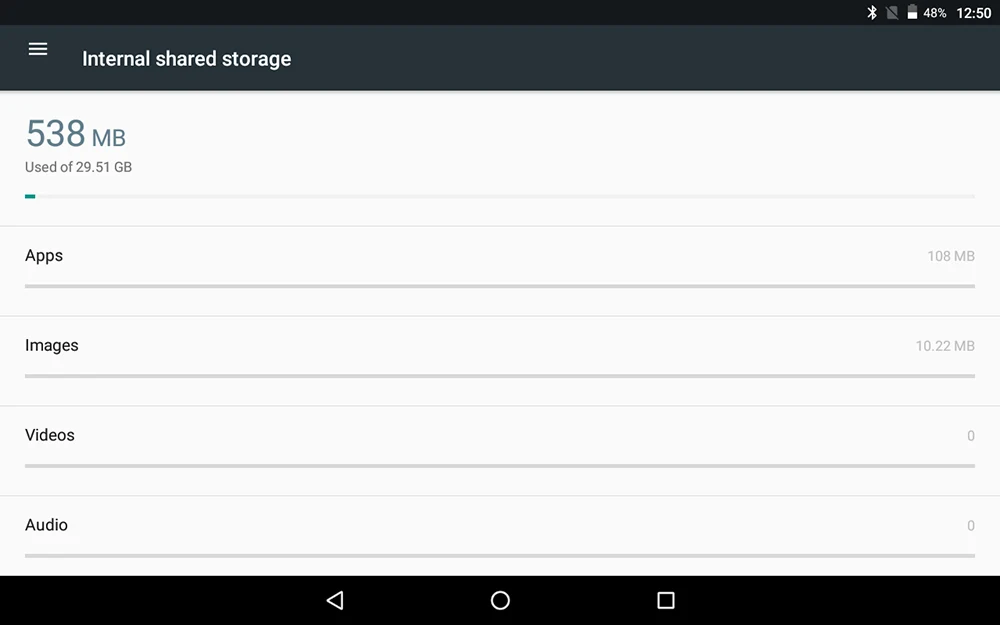The height and width of the screenshot is (625, 1000).
Task: Open the Audio storage category
Action: pos(500,536)
